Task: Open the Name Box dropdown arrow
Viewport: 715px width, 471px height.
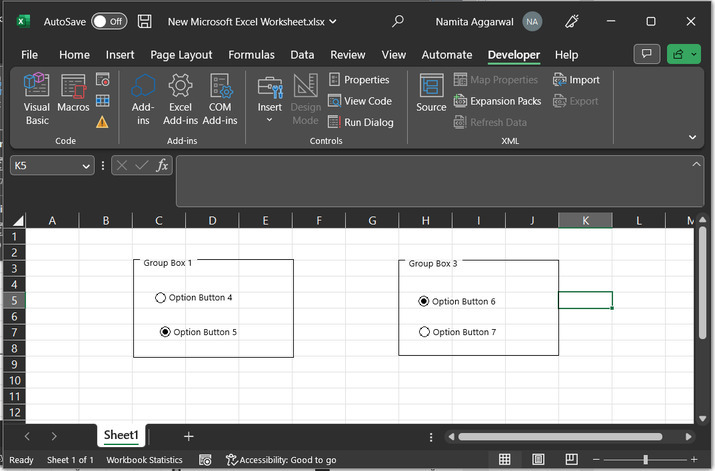Action: point(86,166)
